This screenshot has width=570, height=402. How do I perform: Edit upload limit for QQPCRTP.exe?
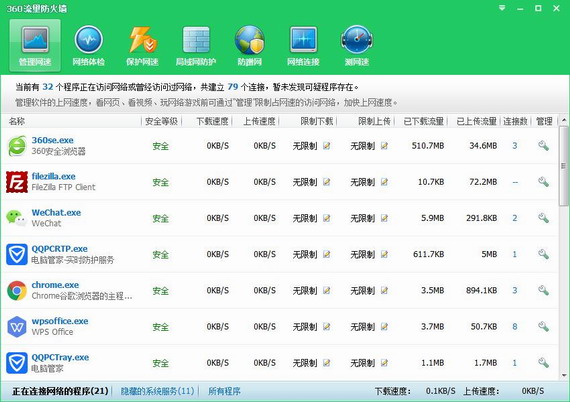click(384, 254)
